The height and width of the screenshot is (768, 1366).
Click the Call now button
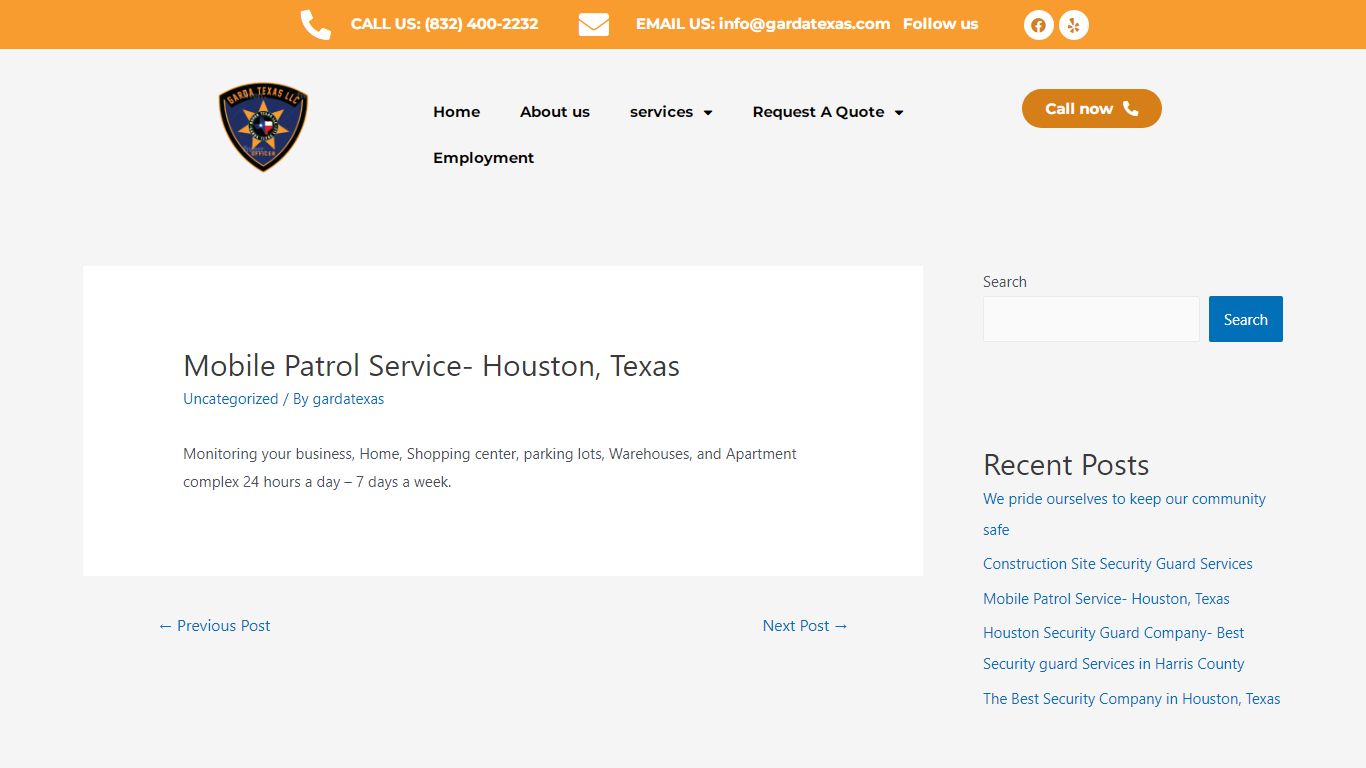pyautogui.click(x=1091, y=108)
